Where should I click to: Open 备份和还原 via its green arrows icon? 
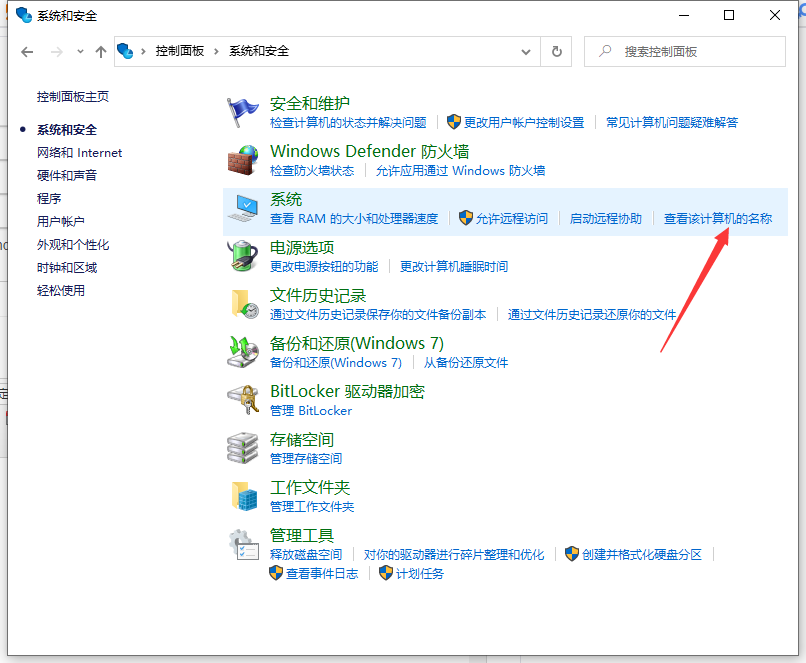[x=242, y=351]
